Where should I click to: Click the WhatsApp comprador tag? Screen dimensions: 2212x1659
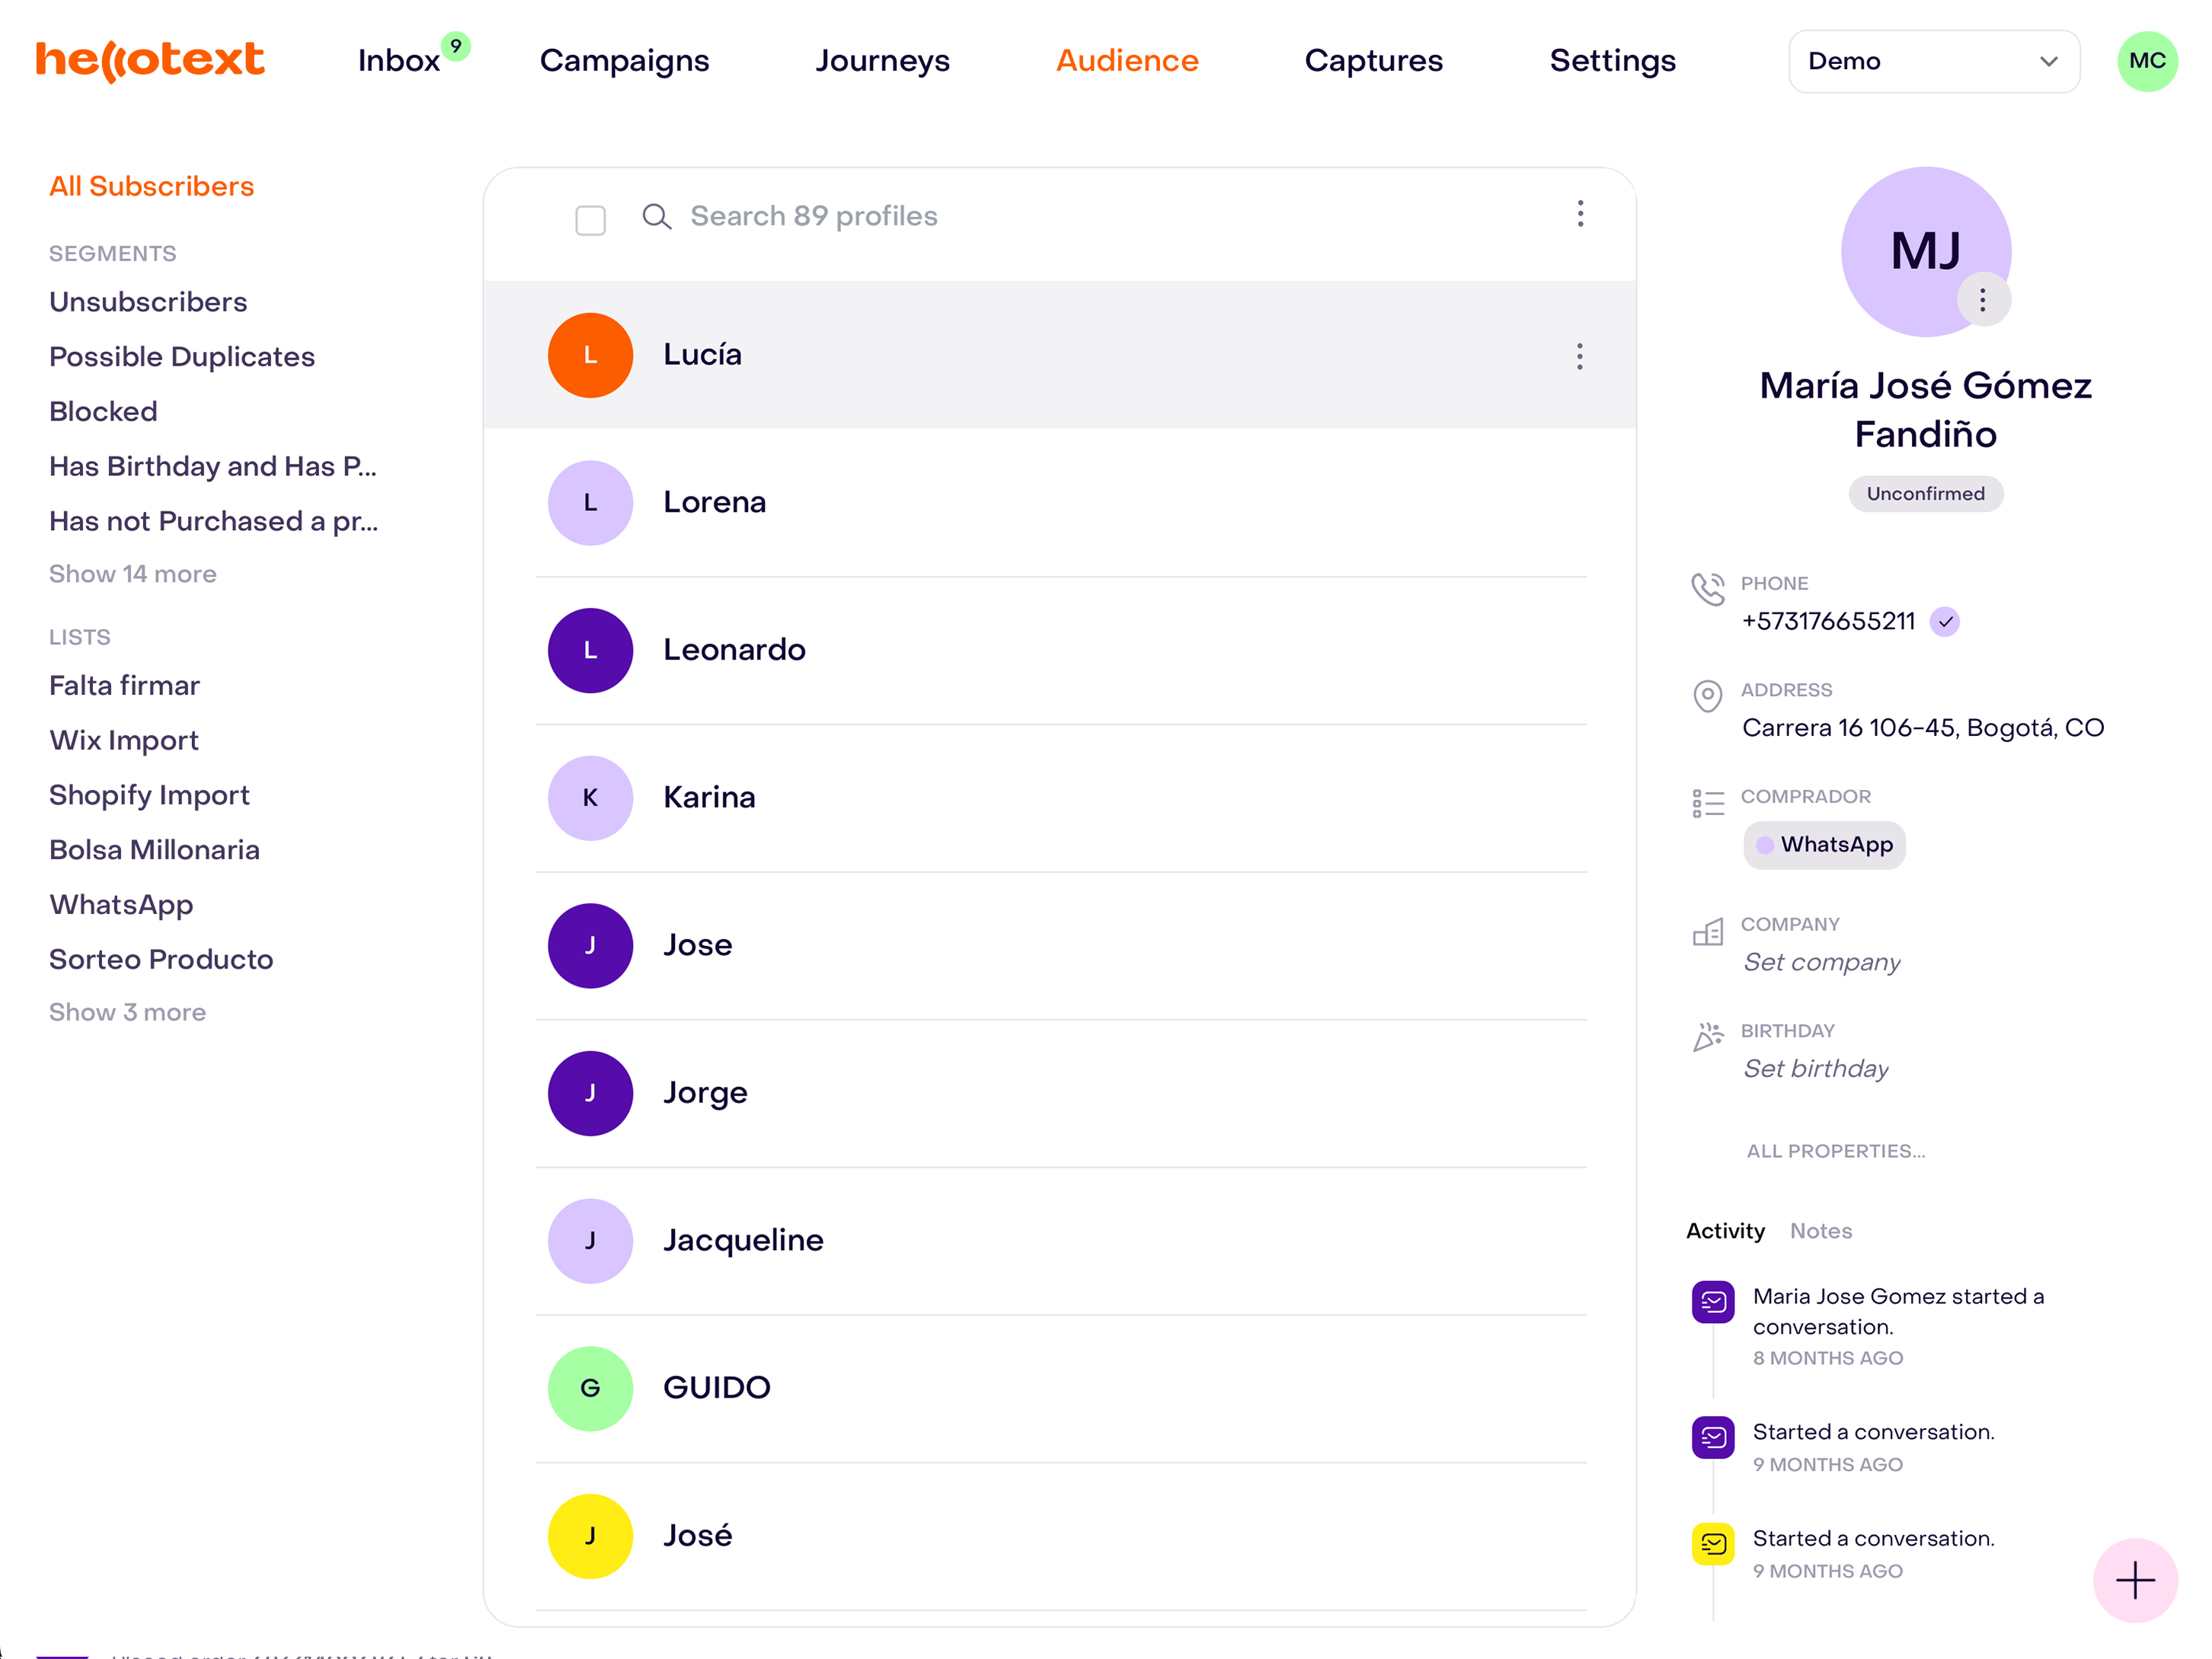[x=1824, y=845]
